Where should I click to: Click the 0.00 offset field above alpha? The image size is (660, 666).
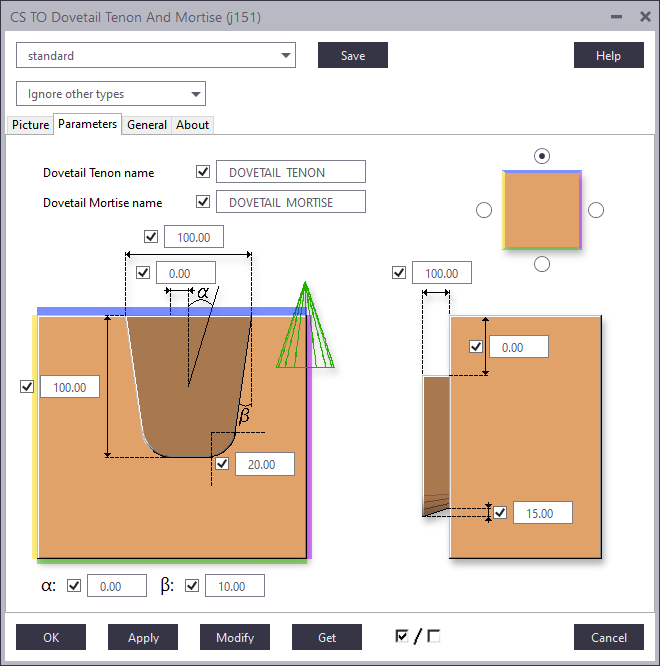186,273
